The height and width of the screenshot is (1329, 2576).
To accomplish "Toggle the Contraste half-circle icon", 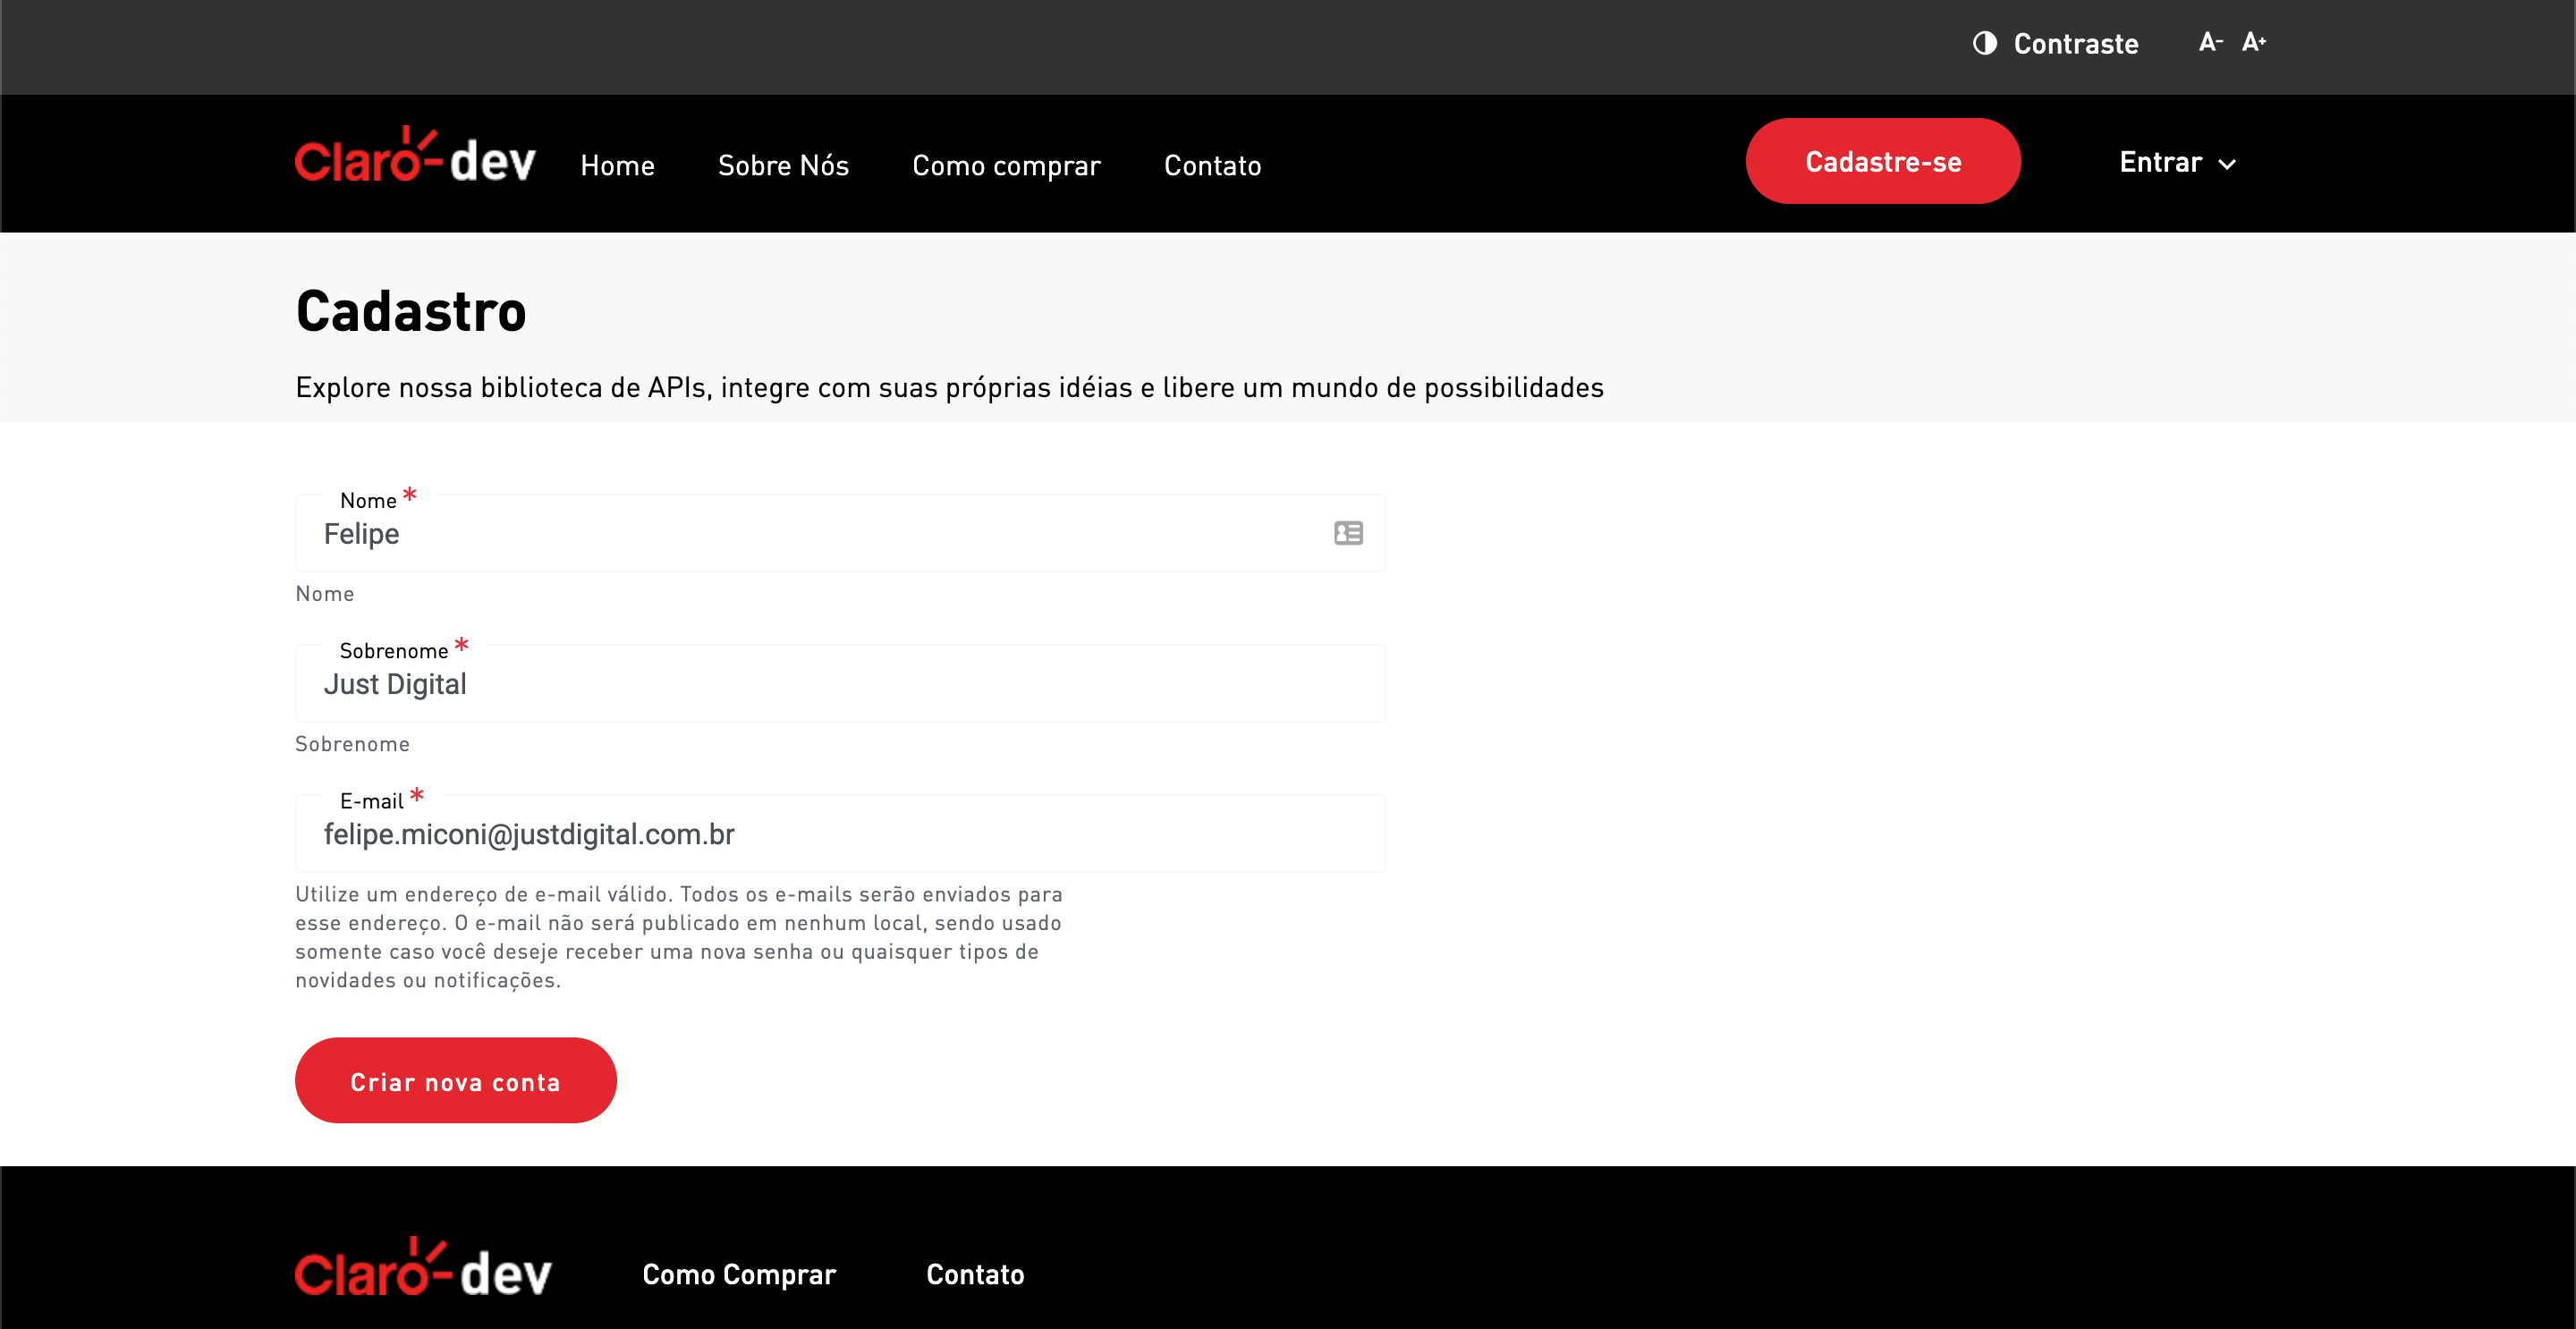I will (x=1984, y=44).
